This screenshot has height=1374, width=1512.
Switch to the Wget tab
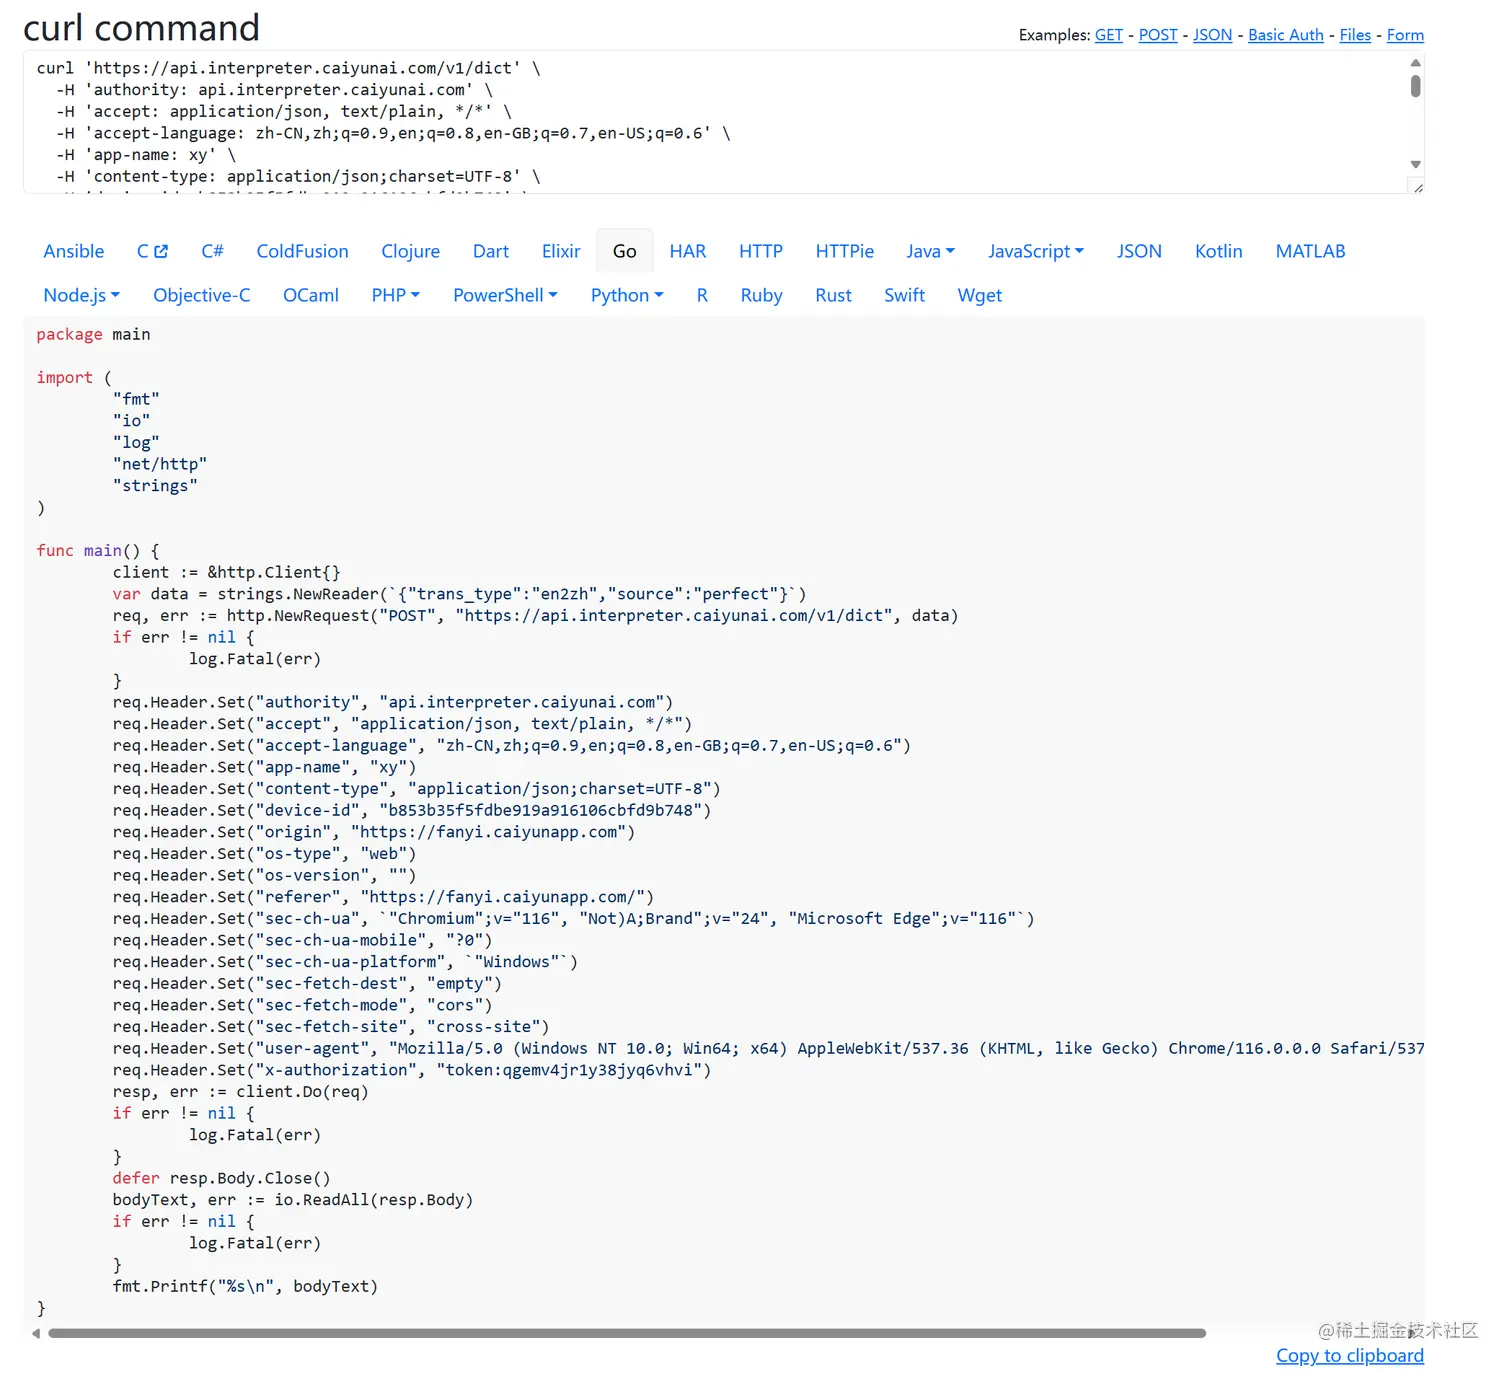click(x=979, y=295)
